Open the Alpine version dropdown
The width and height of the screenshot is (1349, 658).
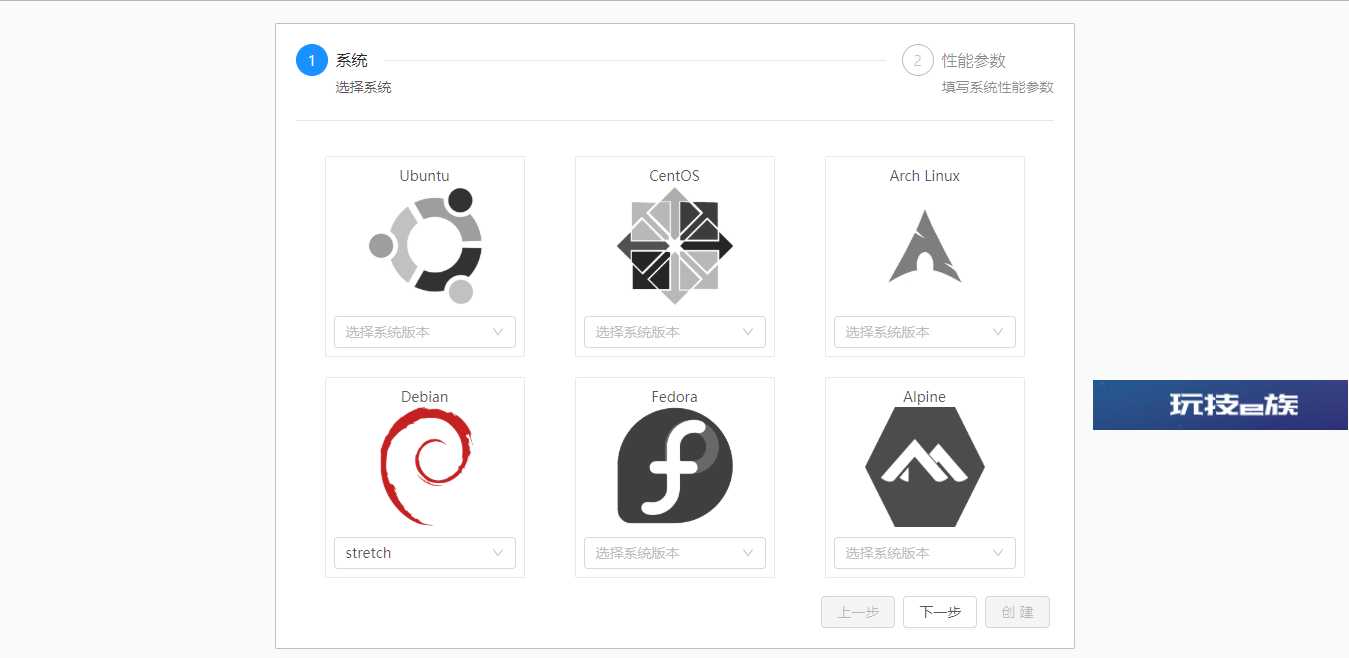click(x=925, y=553)
